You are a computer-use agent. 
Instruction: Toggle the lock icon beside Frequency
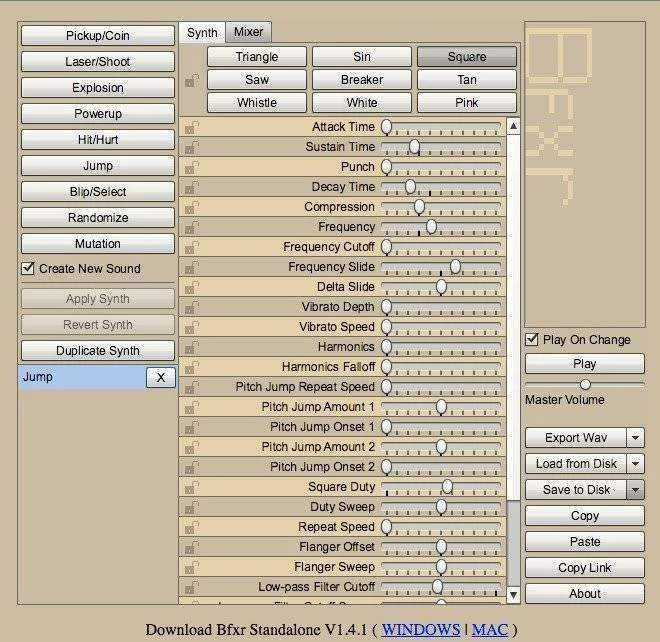[192, 227]
